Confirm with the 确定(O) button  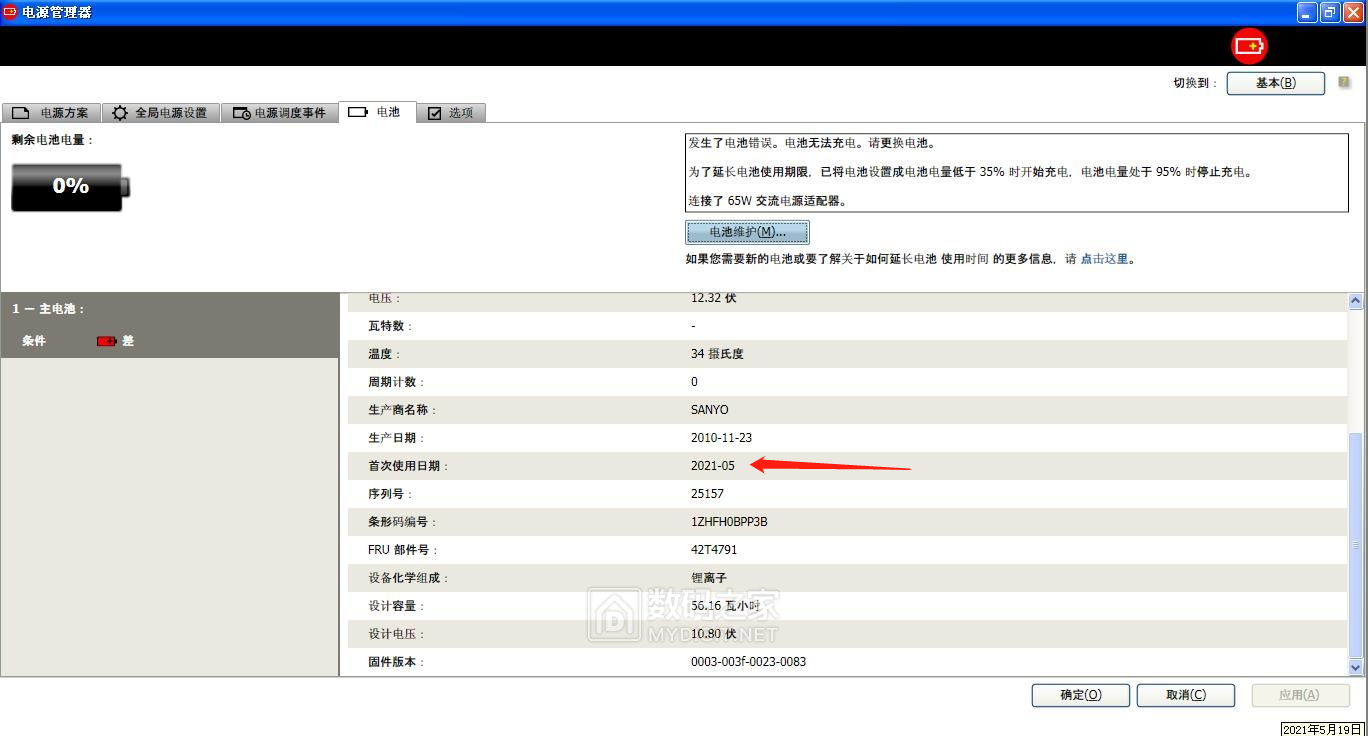click(1080, 695)
